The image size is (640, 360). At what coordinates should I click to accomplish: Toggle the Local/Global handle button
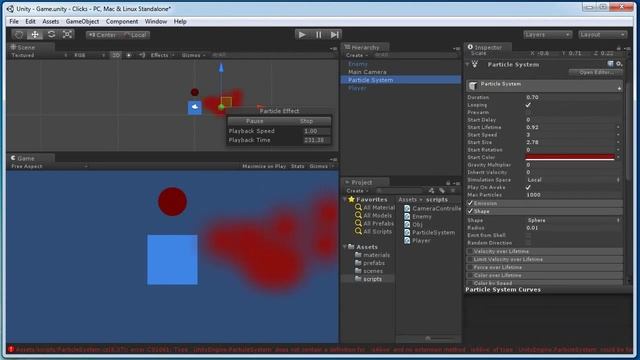point(135,35)
